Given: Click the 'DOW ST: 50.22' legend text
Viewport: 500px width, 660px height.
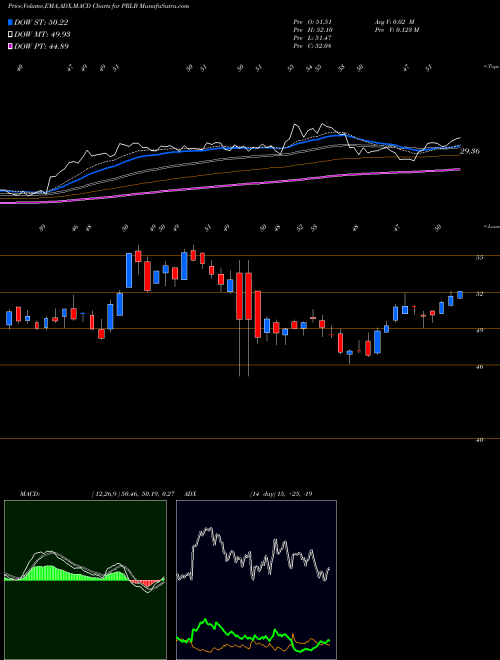Looking at the screenshot, I should [41, 22].
